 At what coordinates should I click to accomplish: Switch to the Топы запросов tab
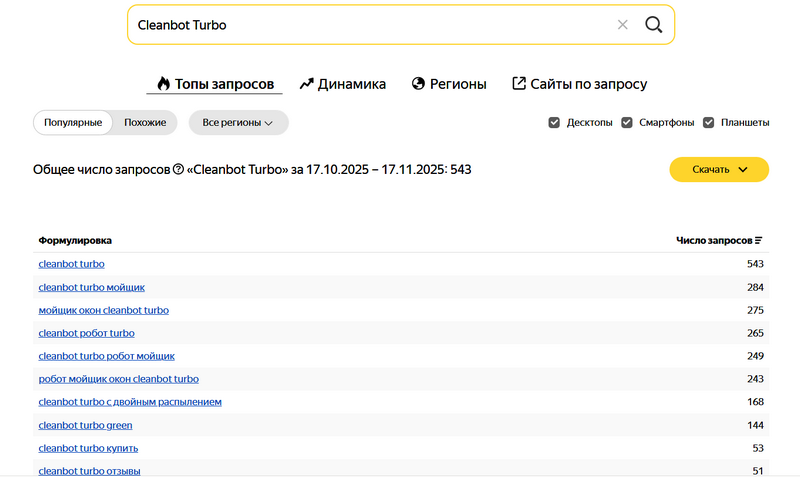[215, 84]
